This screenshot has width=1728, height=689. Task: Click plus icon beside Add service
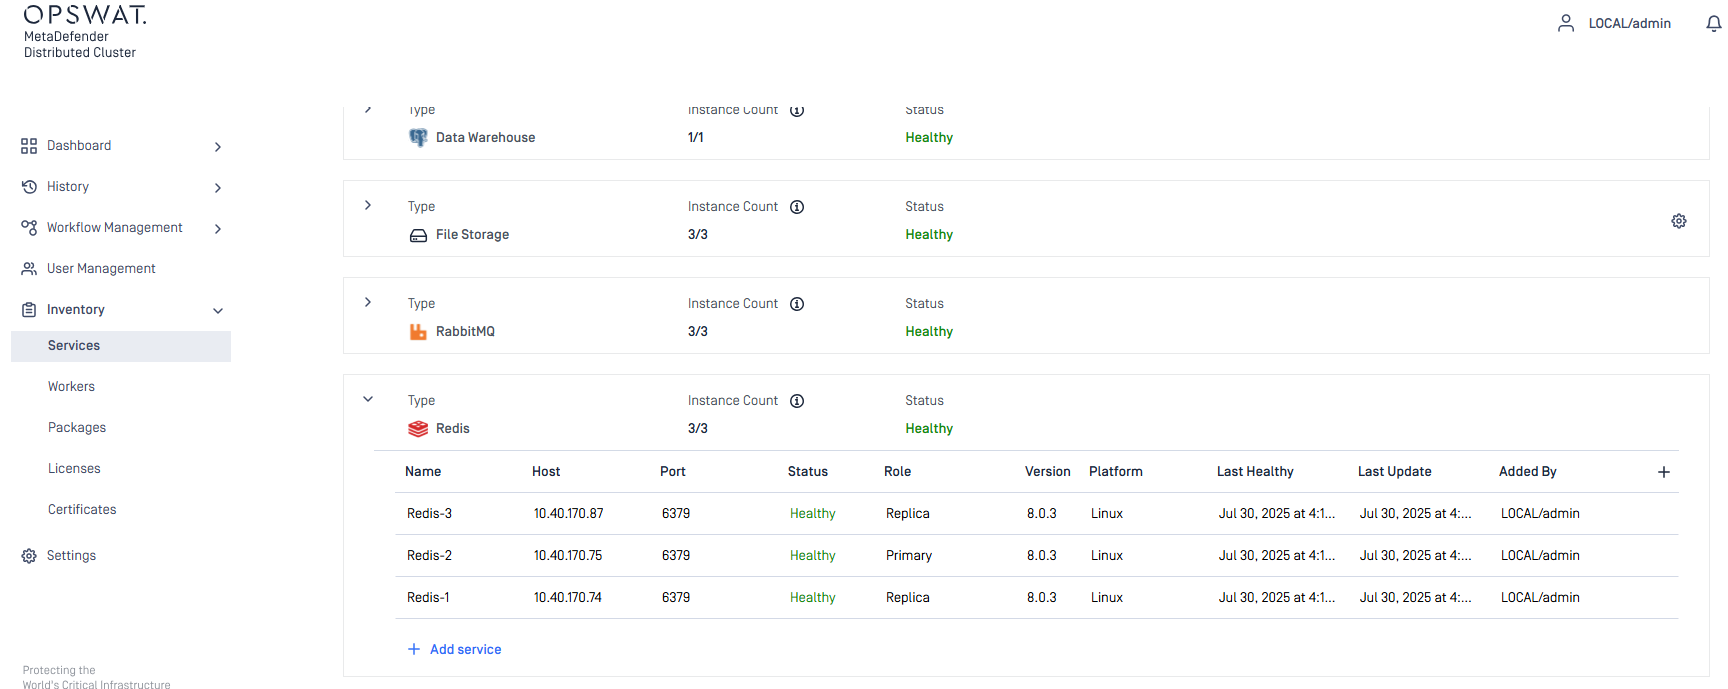click(x=414, y=650)
